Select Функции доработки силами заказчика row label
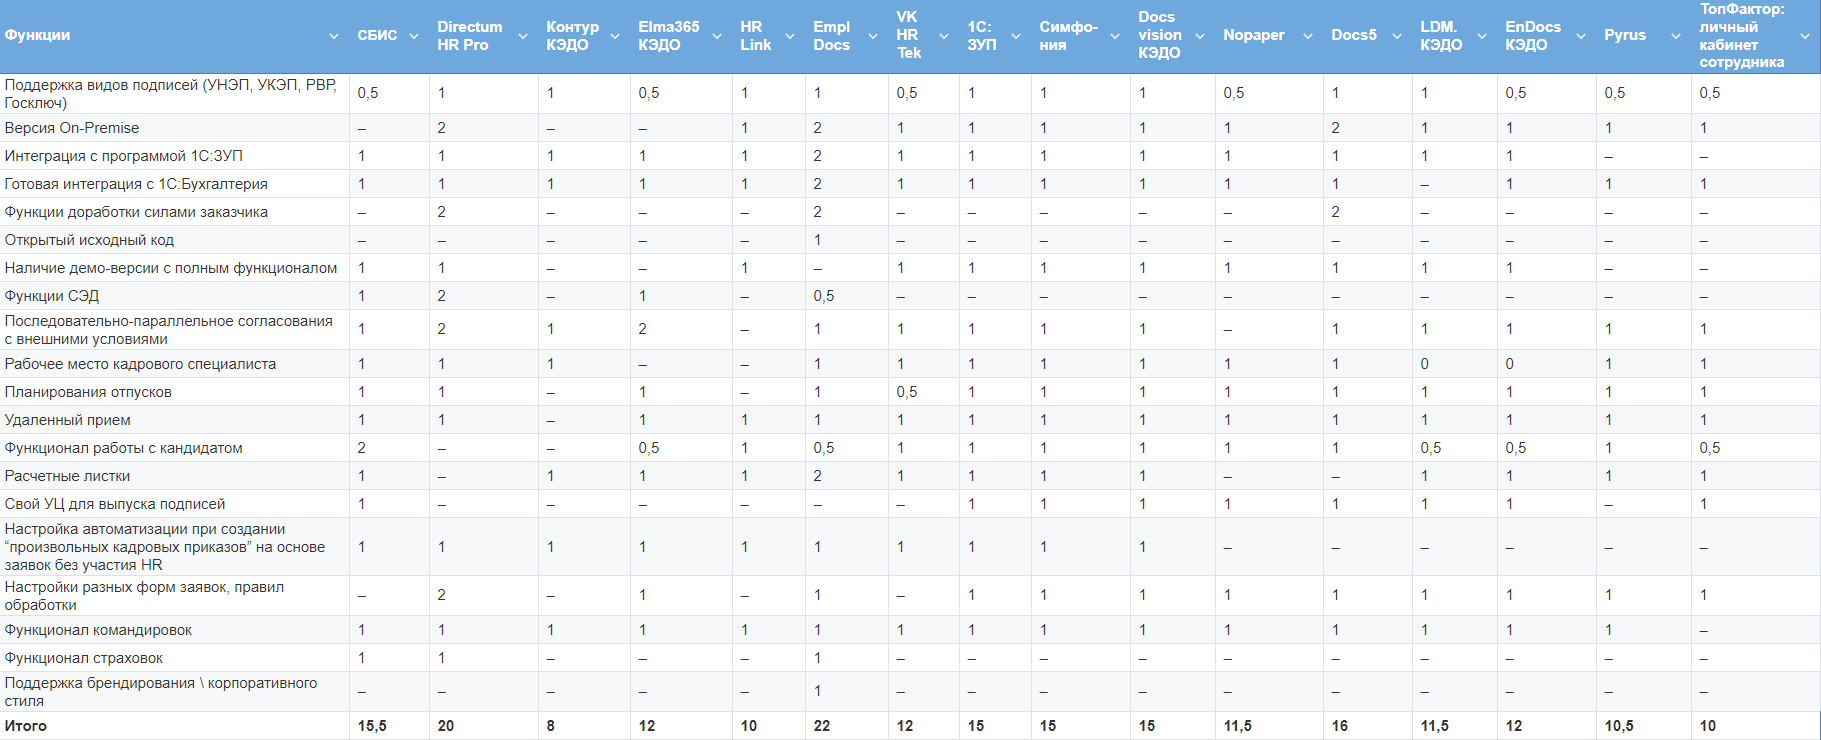The height and width of the screenshot is (740, 1821). 136,212
